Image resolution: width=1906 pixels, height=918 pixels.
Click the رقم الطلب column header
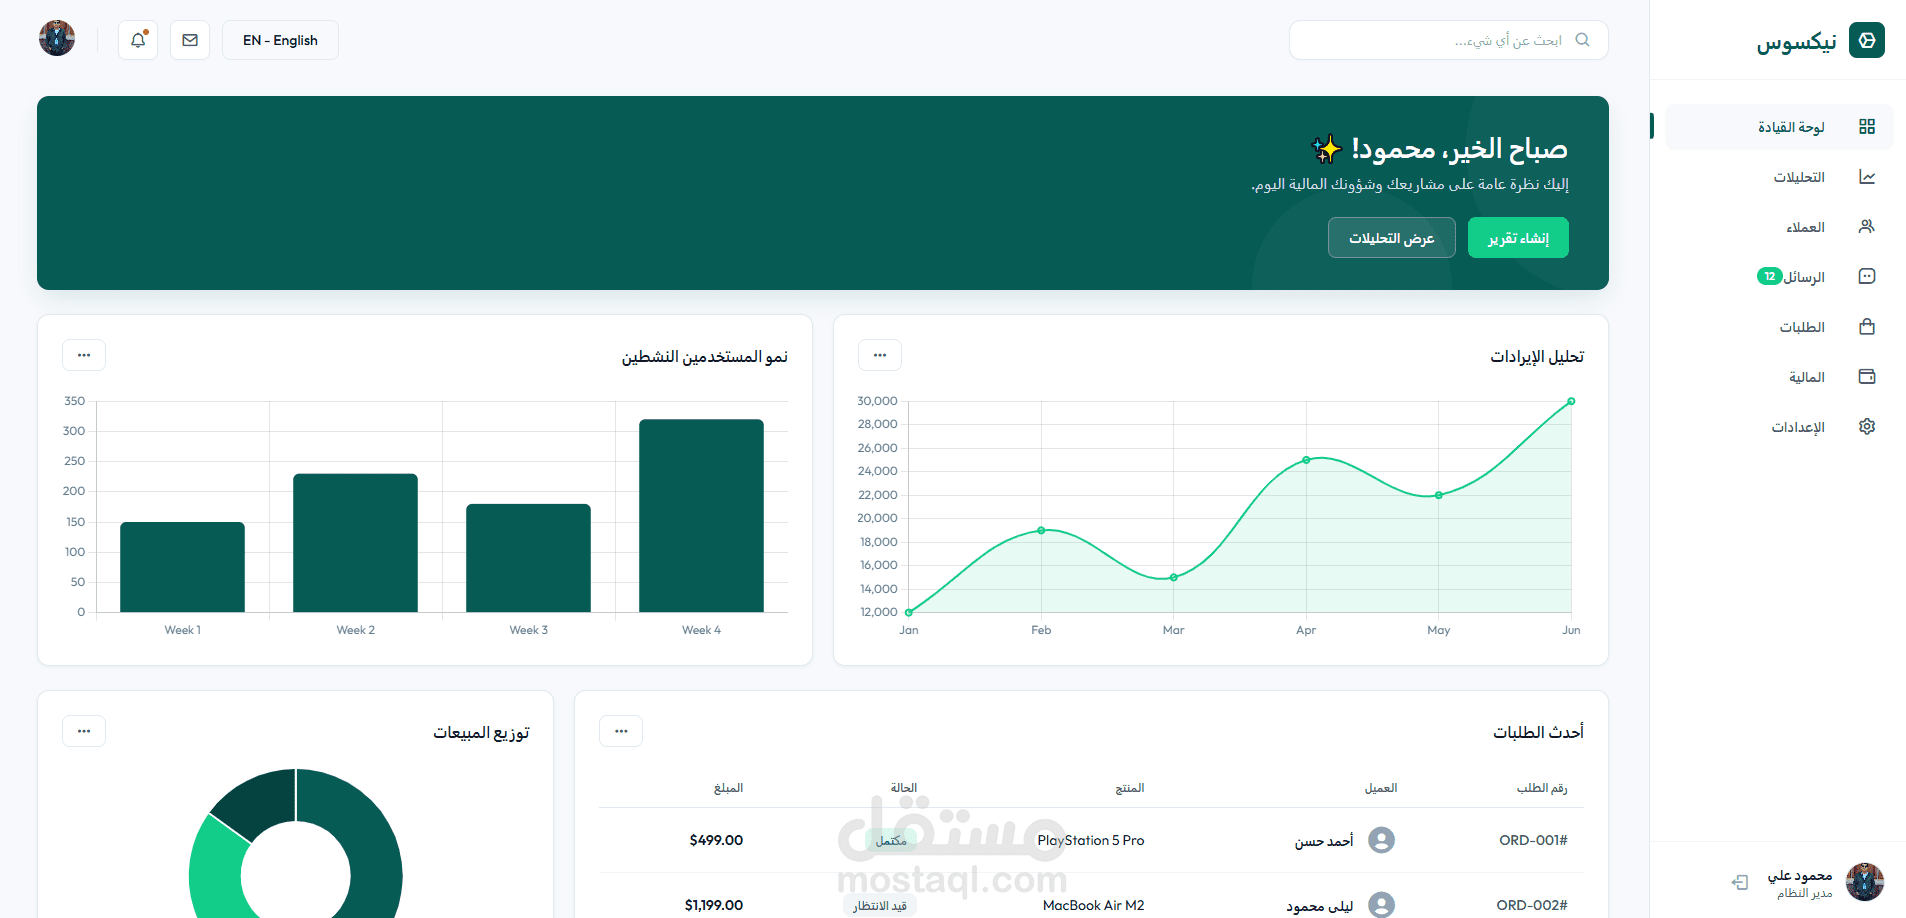1542,788
